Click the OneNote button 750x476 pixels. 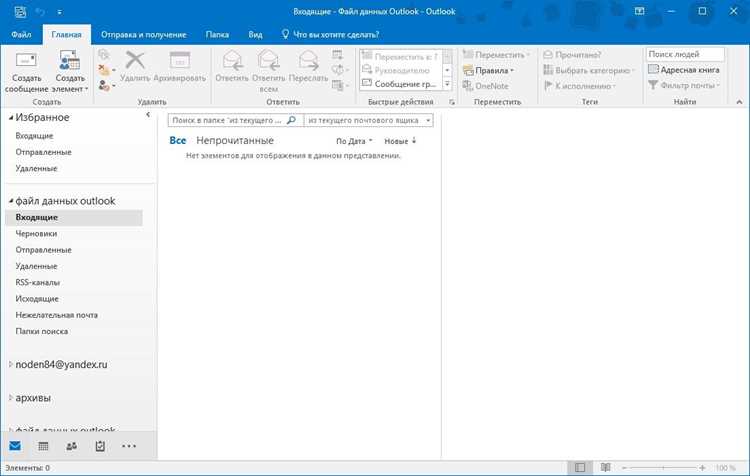click(x=485, y=86)
